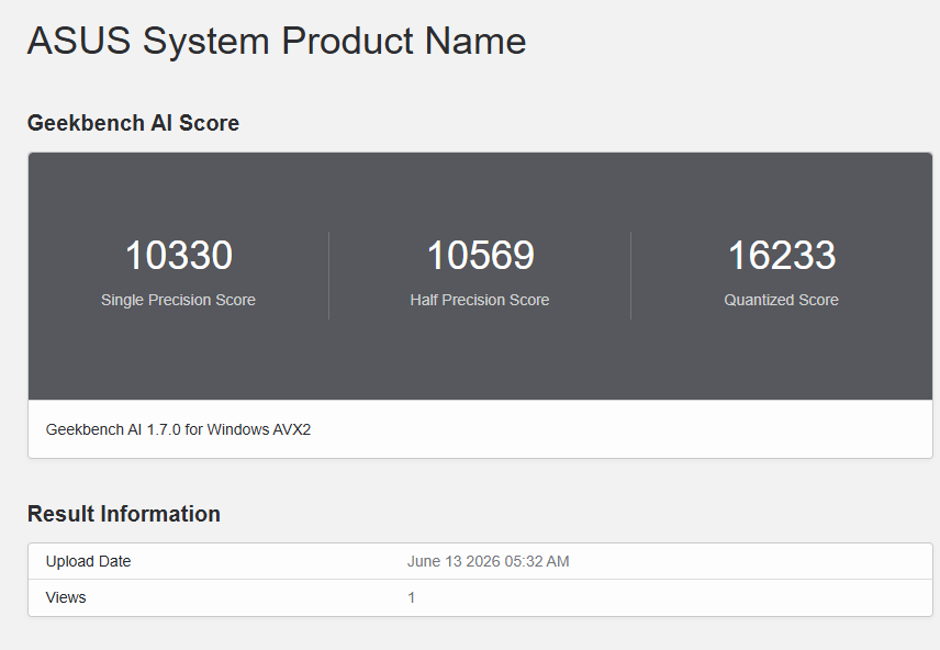Click the word ASUS in the title
Screen dimensions: 940x650
click(x=79, y=41)
